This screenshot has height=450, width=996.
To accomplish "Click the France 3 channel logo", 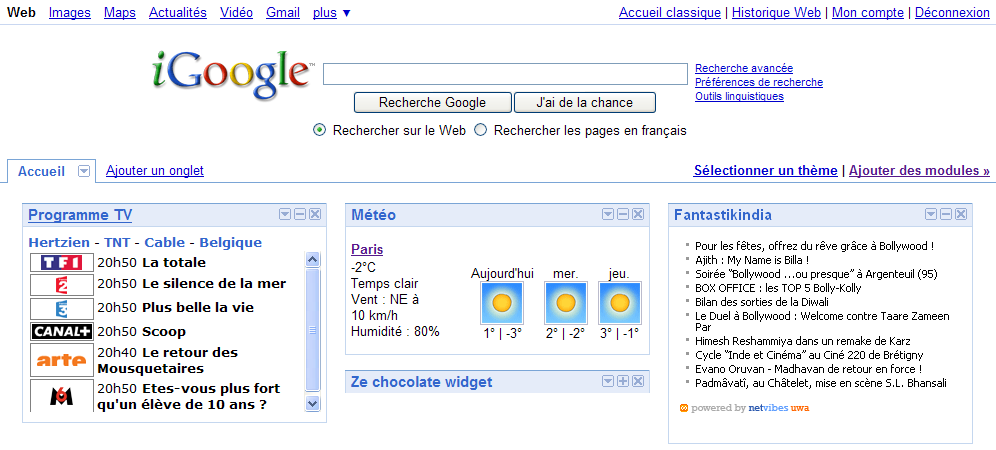I will point(62,308).
